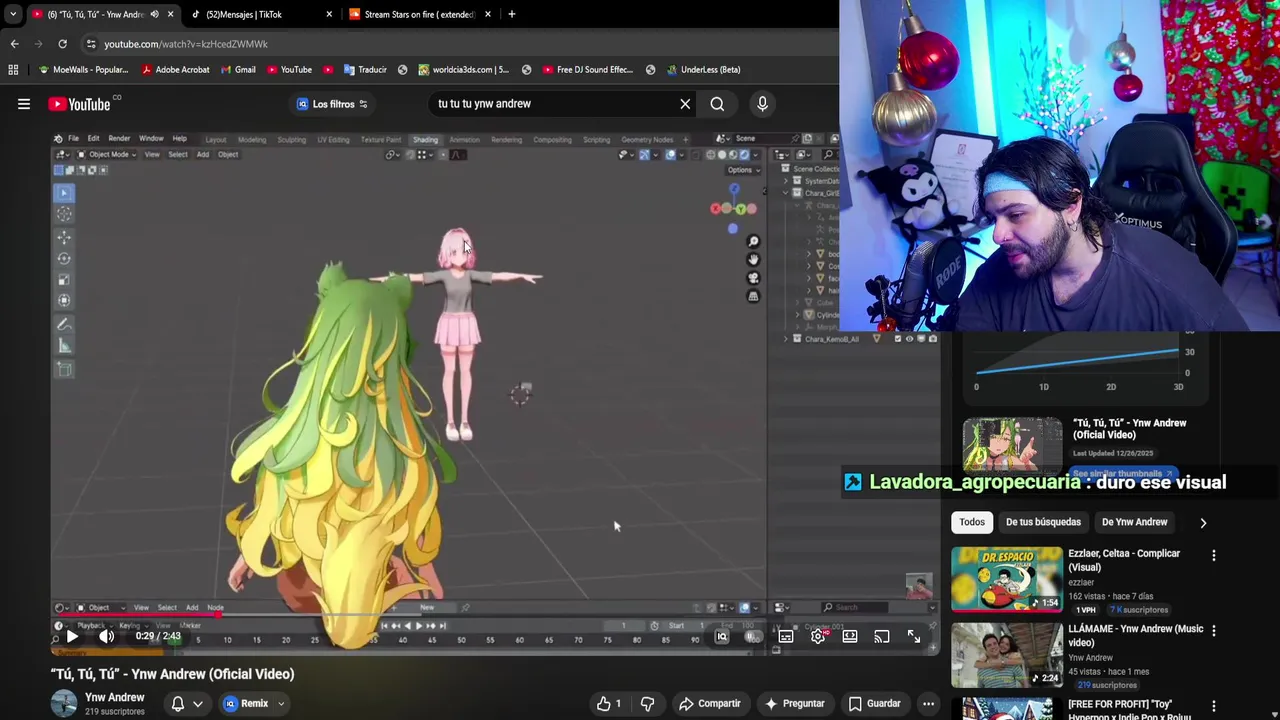Go to YouTube home via the logo
This screenshot has width=1280, height=720.
(x=79, y=104)
